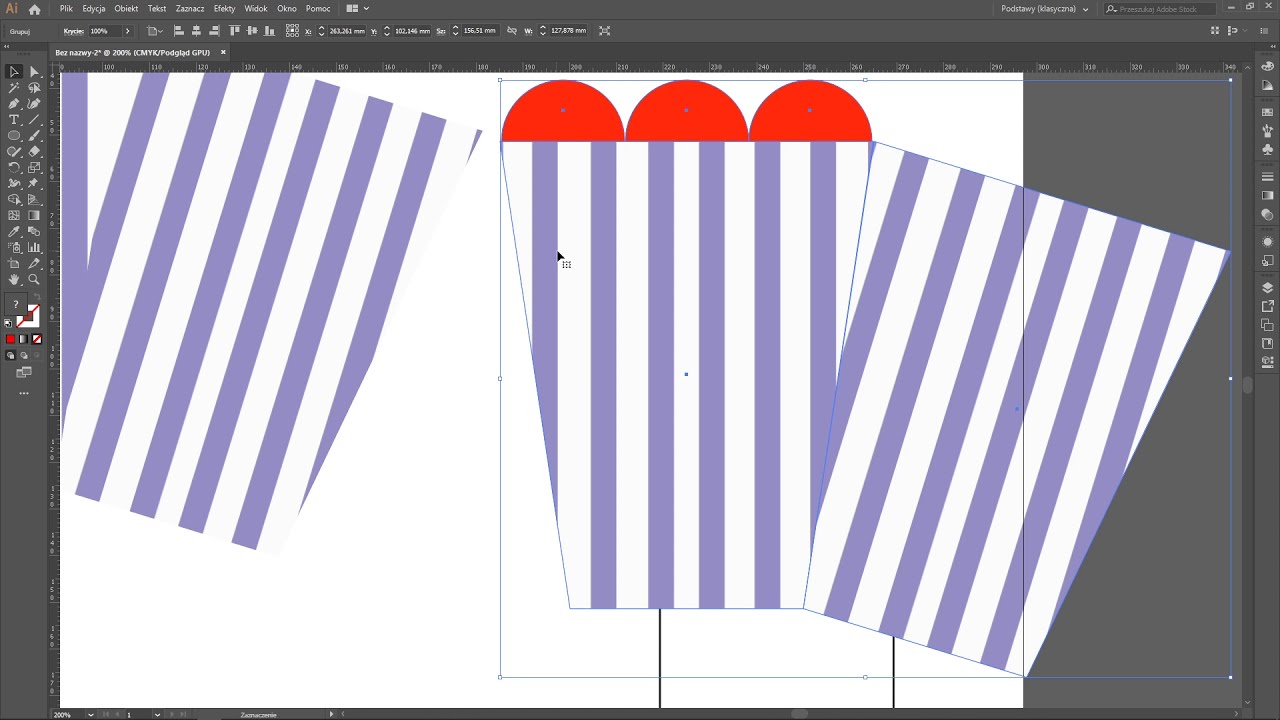Expand the opacity (Krycie) slider arrow
Viewport: 1280px width, 720px height.
pos(127,31)
